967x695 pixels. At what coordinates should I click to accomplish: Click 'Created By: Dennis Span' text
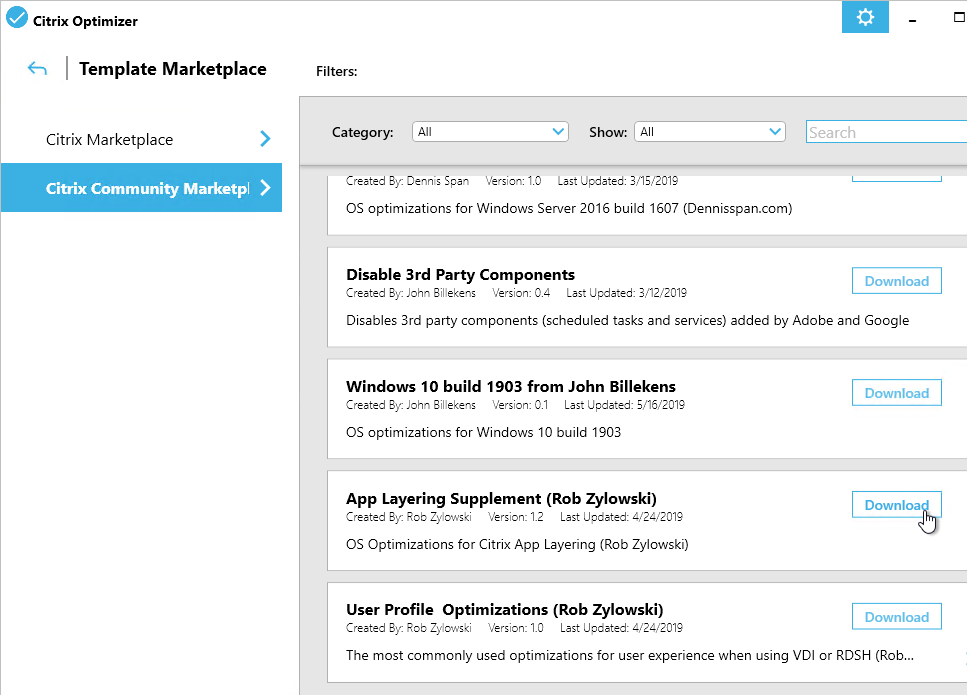408,181
